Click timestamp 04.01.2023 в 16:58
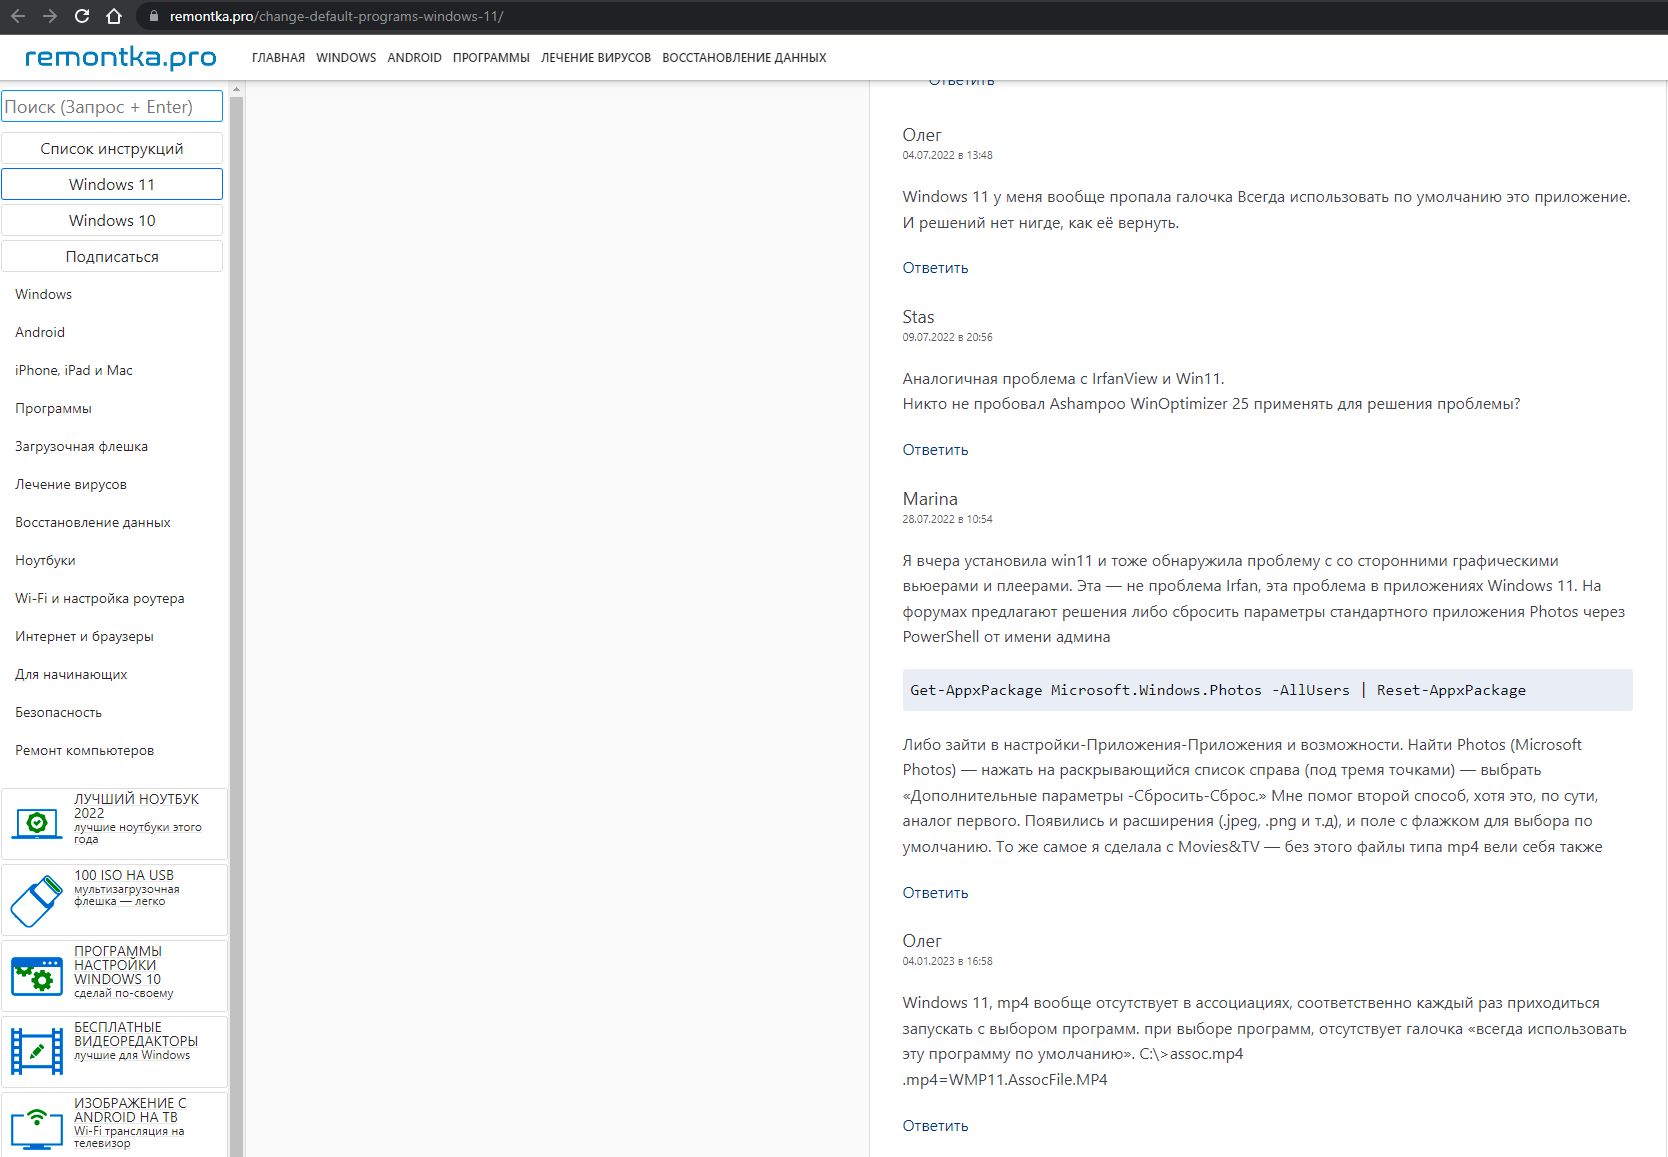 tap(947, 961)
